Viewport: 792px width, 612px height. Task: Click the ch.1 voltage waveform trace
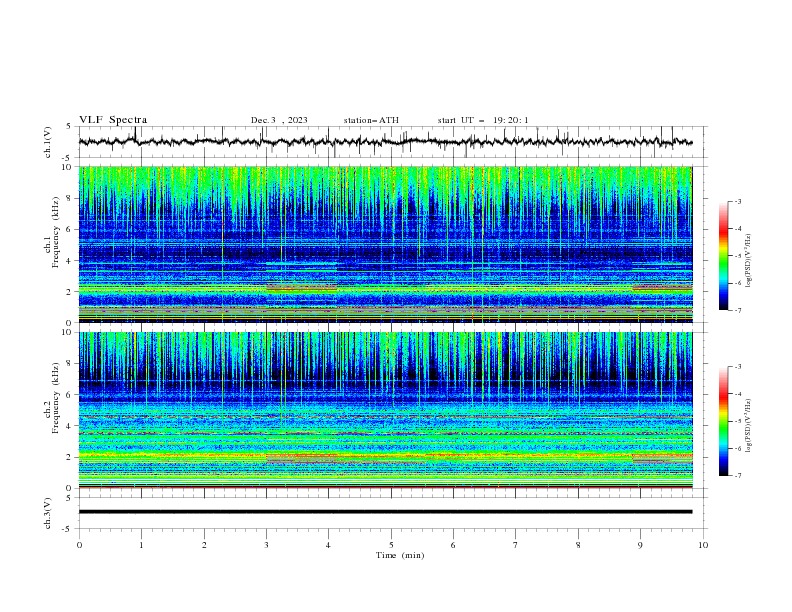click(385, 142)
